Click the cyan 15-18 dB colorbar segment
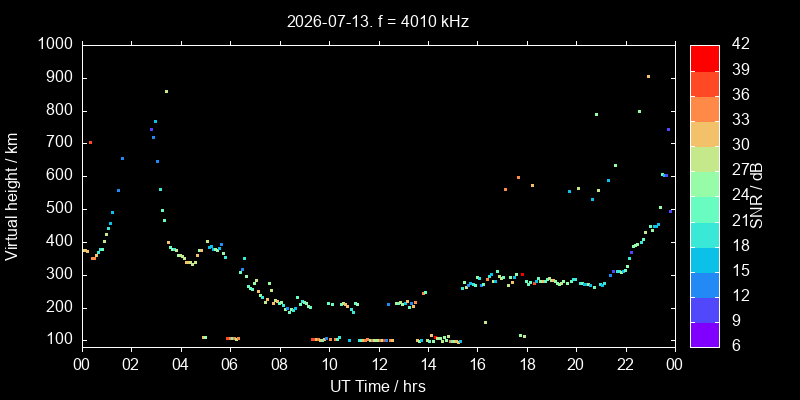This screenshot has height=400, width=800. (x=705, y=259)
